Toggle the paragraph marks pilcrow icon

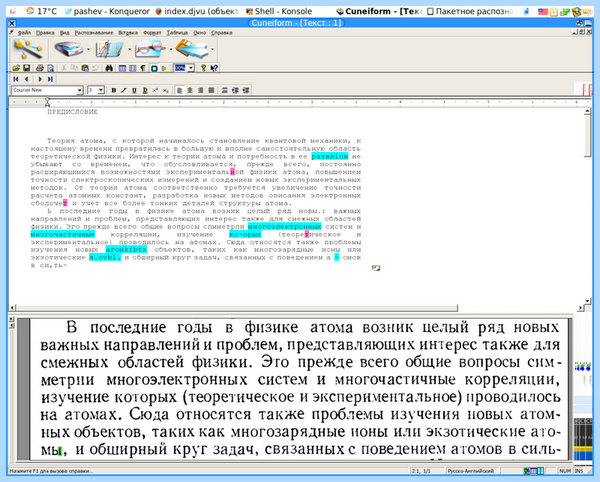(x=143, y=68)
